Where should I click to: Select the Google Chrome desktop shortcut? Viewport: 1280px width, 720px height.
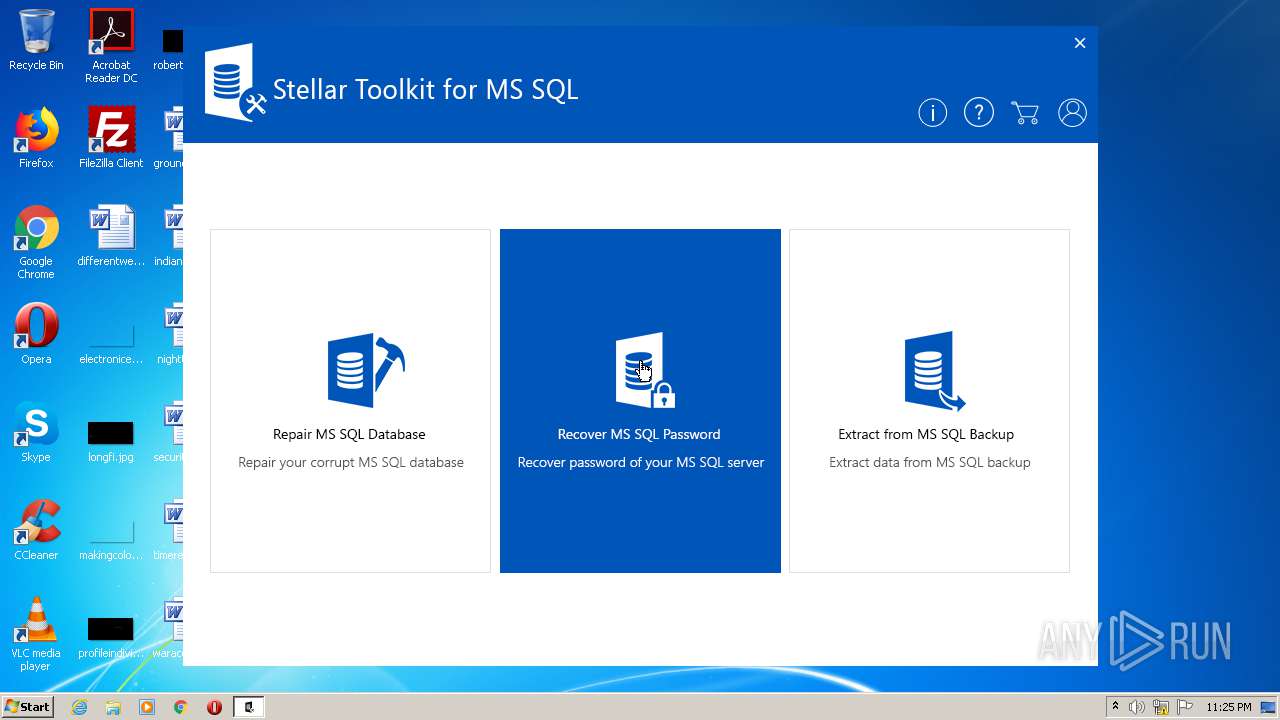pos(36,243)
